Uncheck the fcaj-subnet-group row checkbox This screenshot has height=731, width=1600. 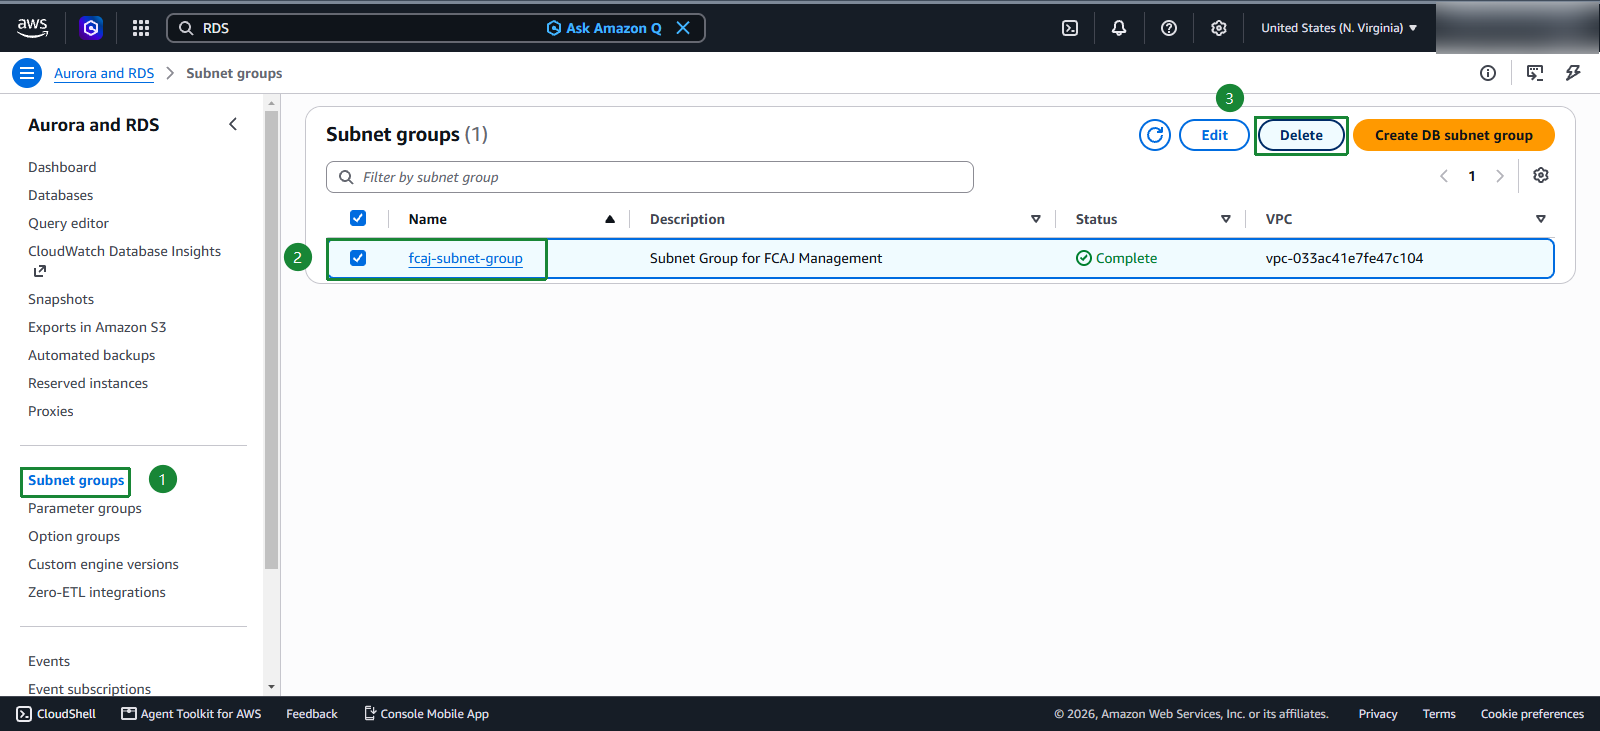tap(358, 258)
